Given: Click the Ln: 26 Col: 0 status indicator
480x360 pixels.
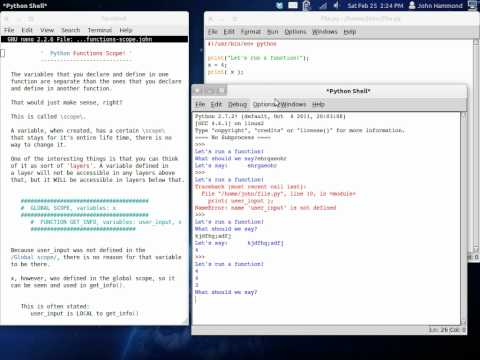Looking at the screenshot, I should pyautogui.click(x=447, y=330).
